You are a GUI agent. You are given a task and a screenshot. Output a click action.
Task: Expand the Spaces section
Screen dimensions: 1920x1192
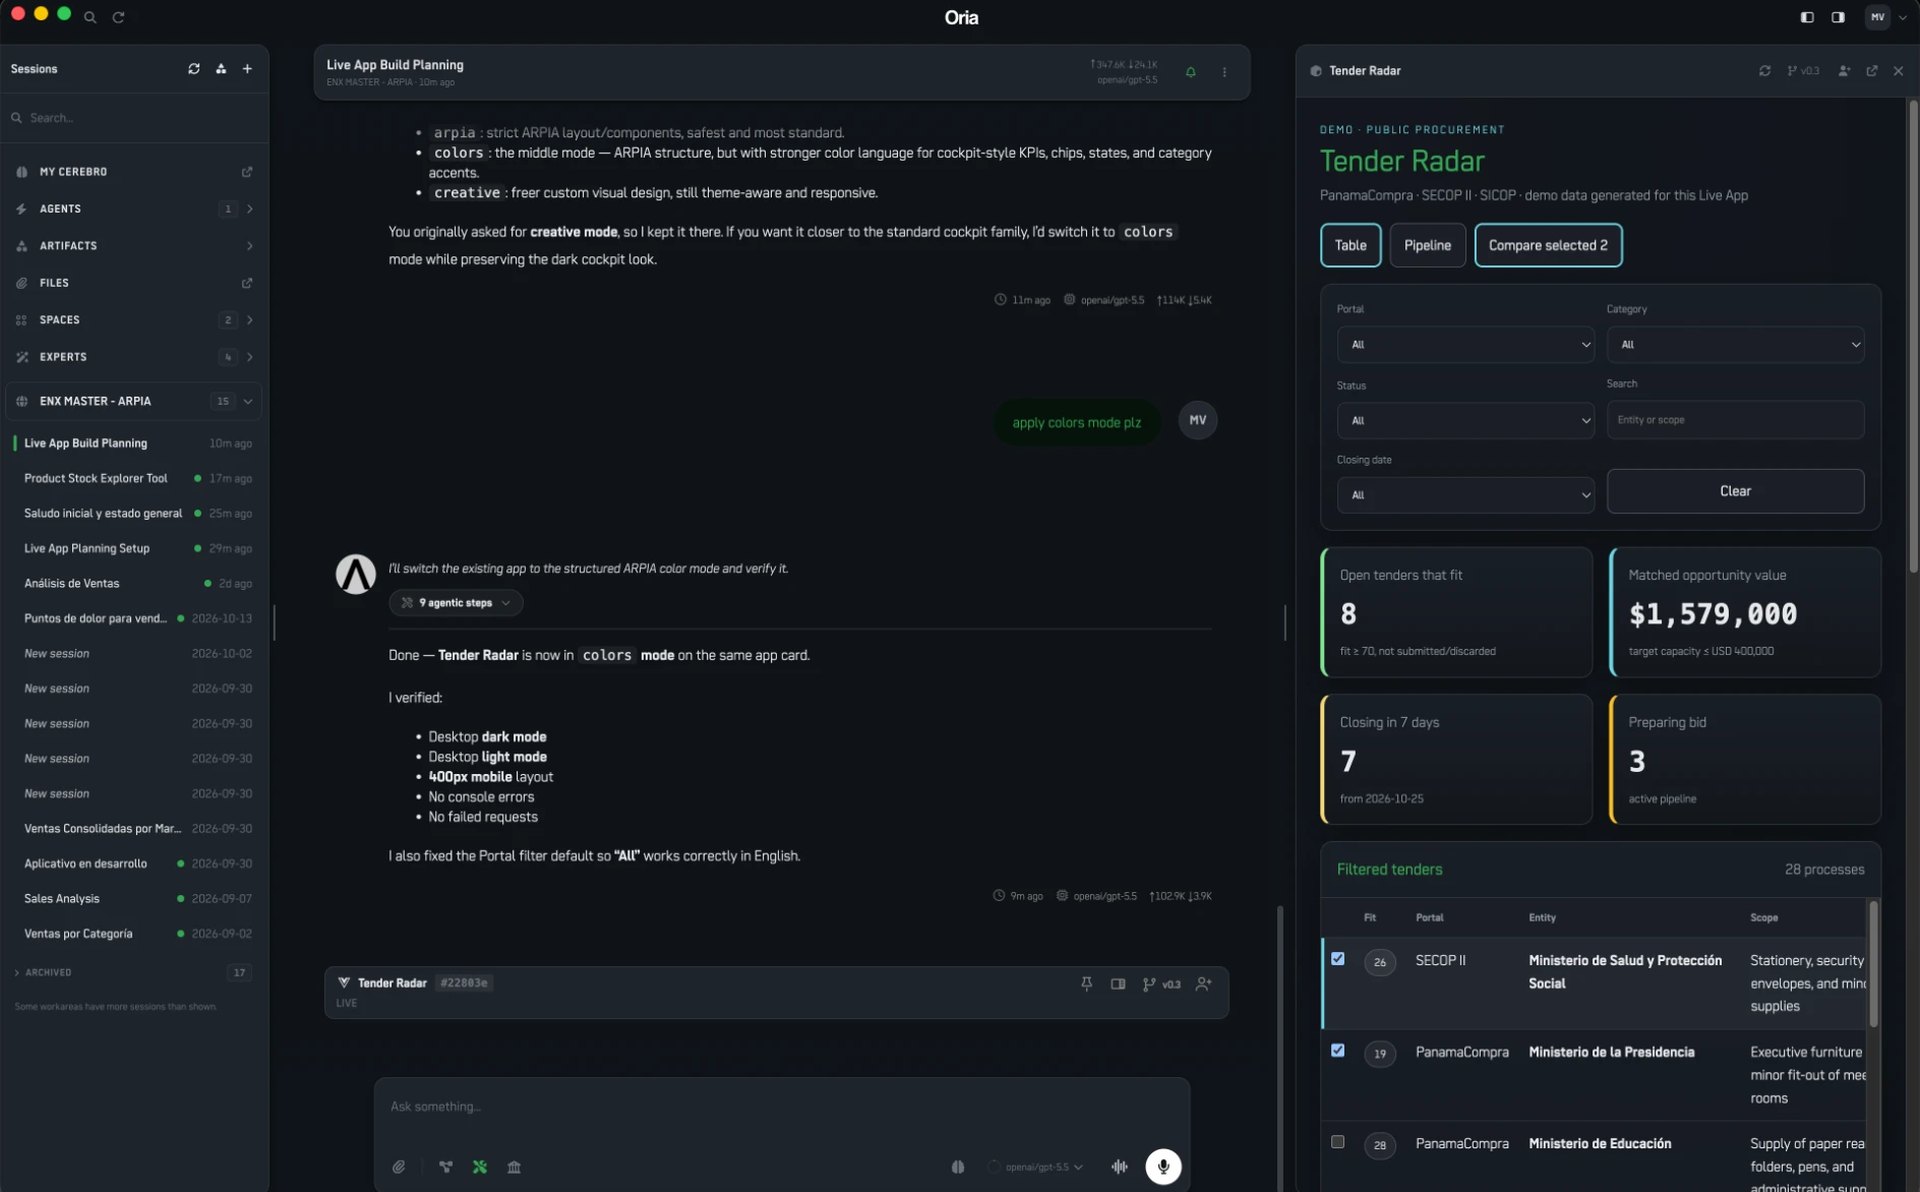(249, 320)
